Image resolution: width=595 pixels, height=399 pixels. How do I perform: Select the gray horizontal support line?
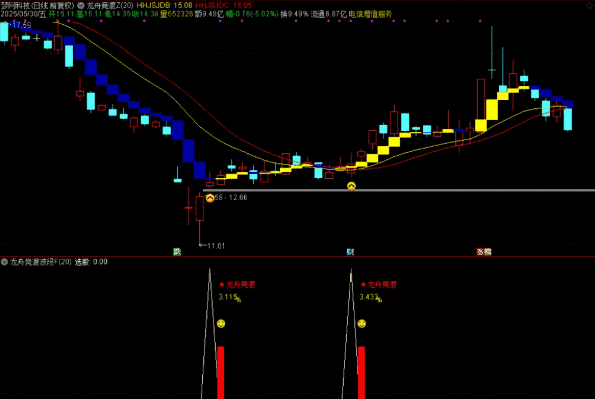click(398, 190)
